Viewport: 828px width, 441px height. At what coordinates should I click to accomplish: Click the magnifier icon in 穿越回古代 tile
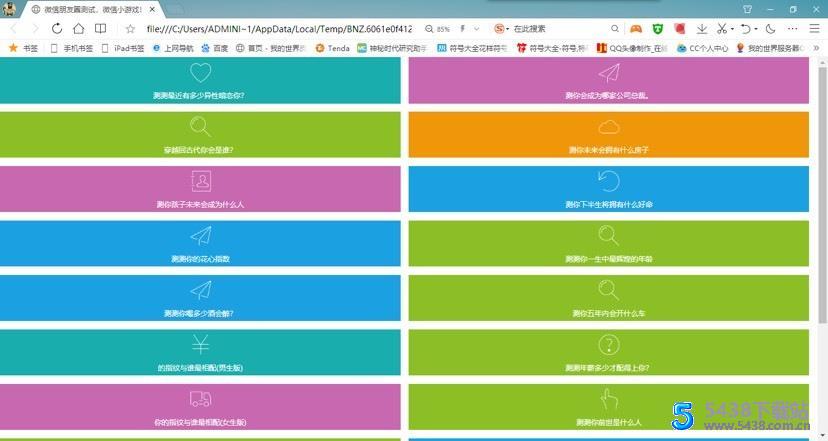[x=200, y=127]
